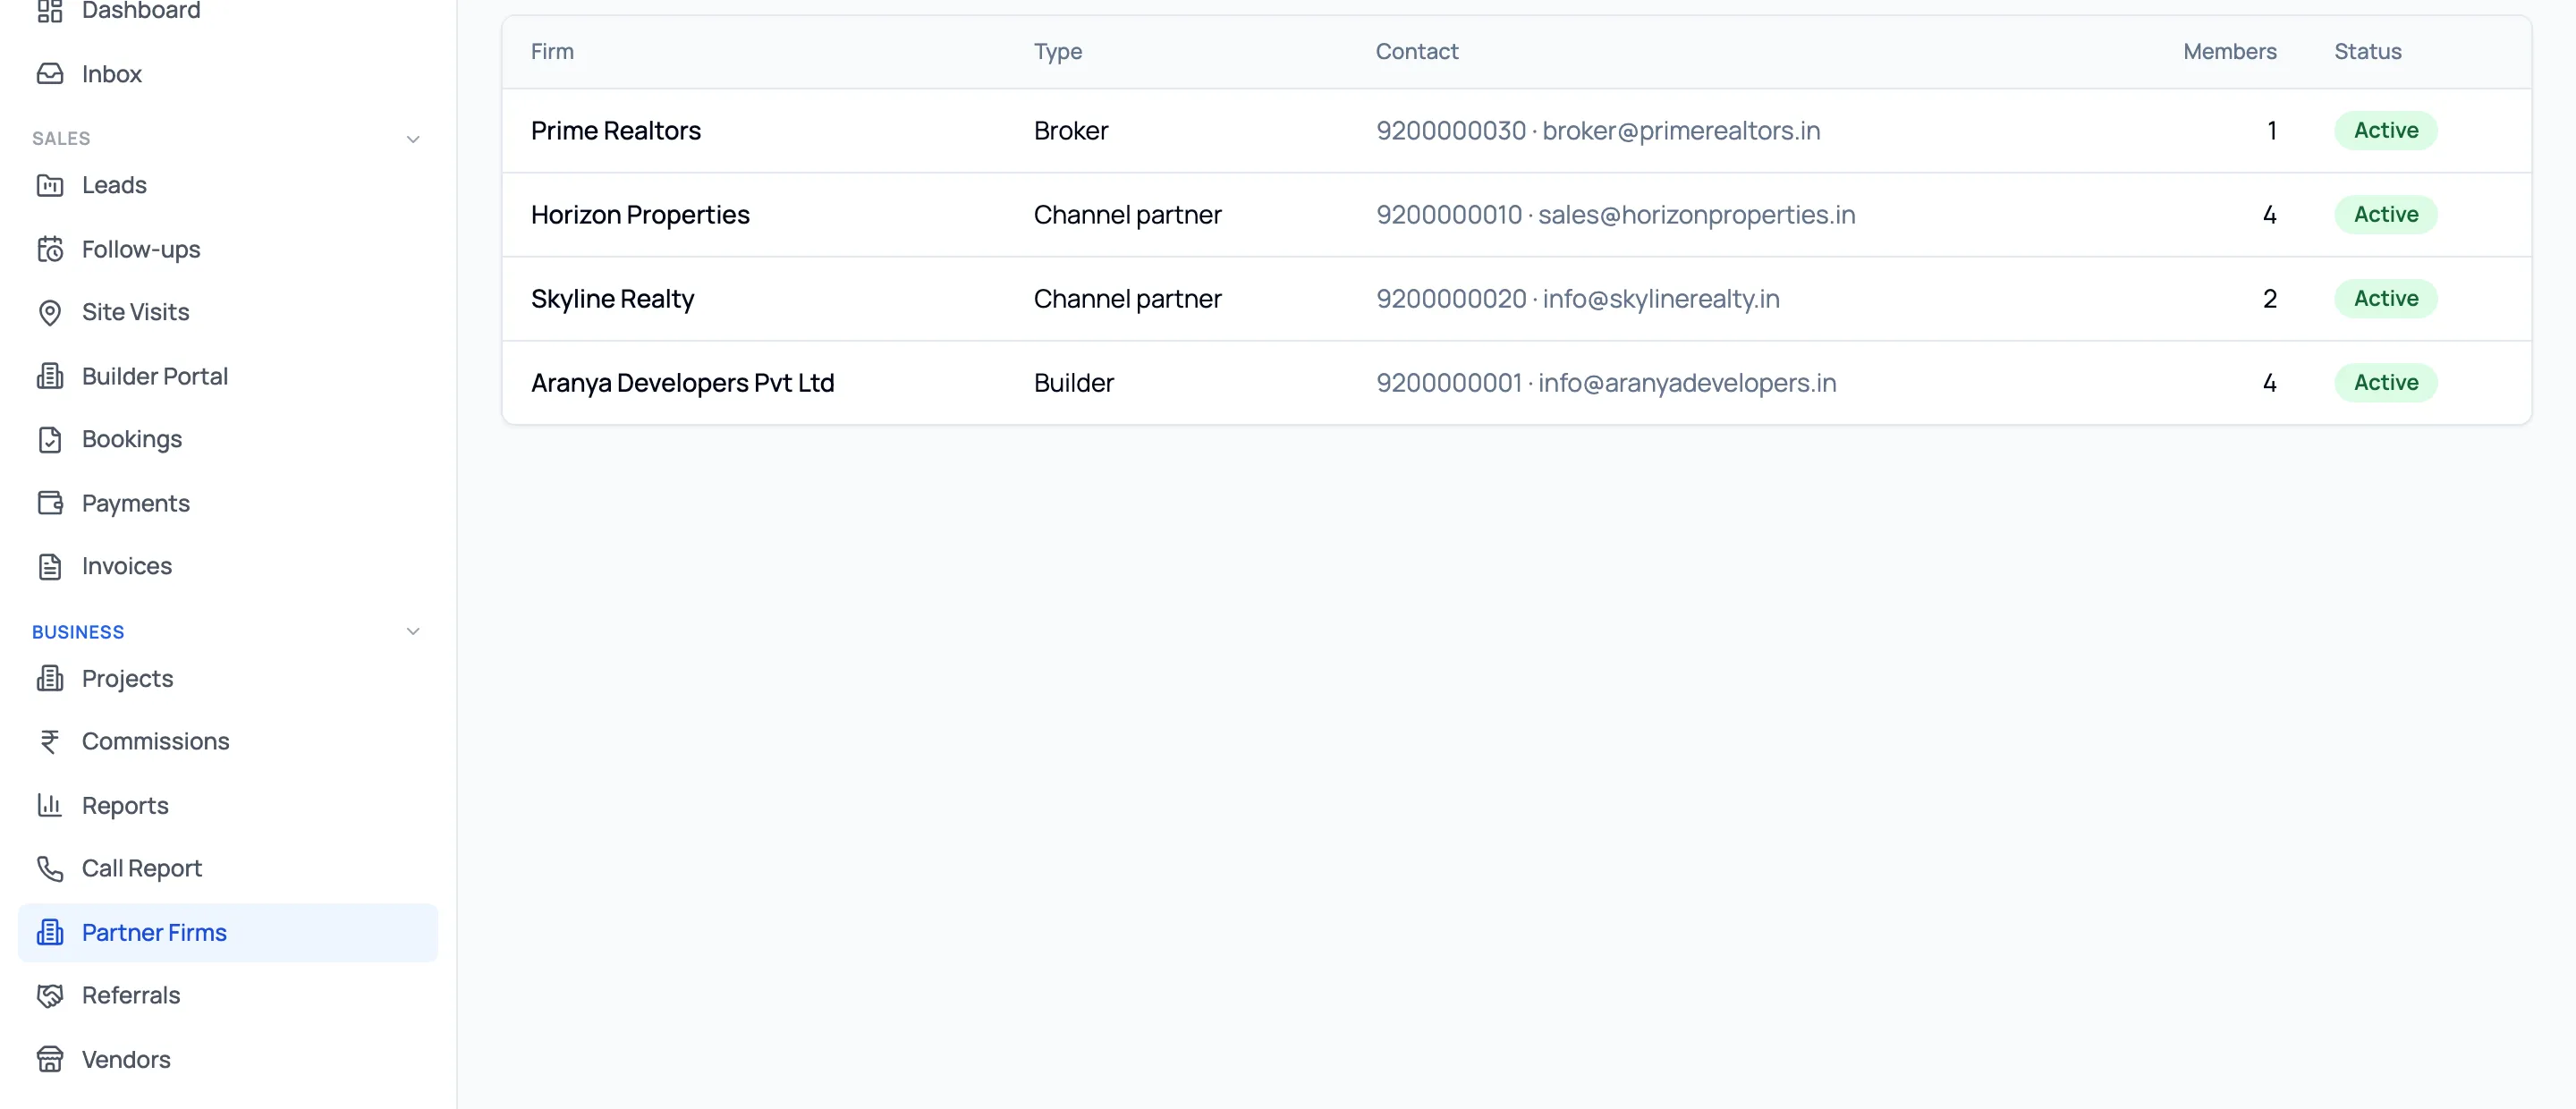Viewport: 2576px width, 1109px height.
Task: Click the SALES section heading
Action: 61,139
